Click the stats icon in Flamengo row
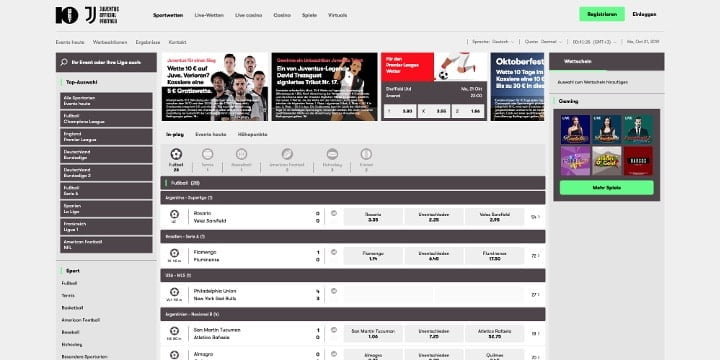 (x=334, y=252)
